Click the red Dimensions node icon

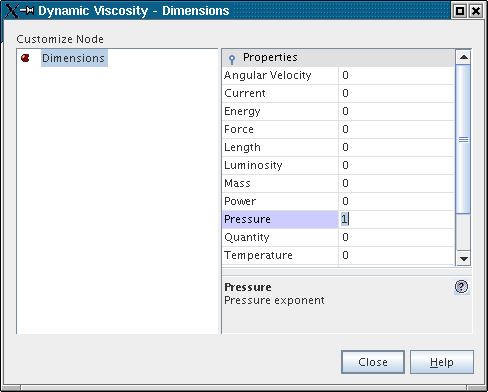(25, 58)
